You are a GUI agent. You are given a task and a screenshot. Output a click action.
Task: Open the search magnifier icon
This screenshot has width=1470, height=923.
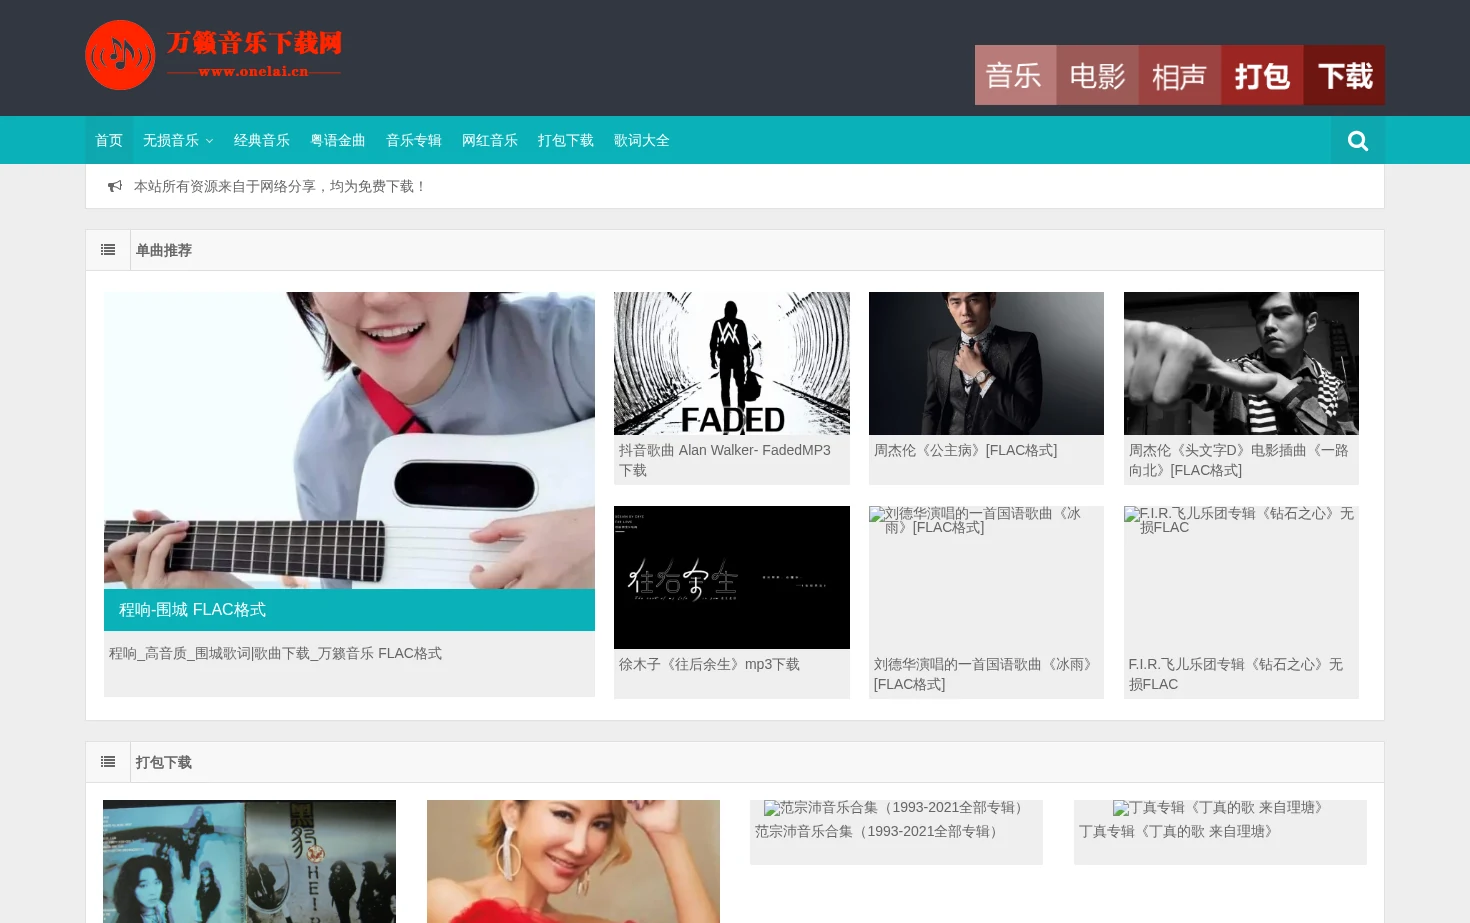coord(1358,141)
